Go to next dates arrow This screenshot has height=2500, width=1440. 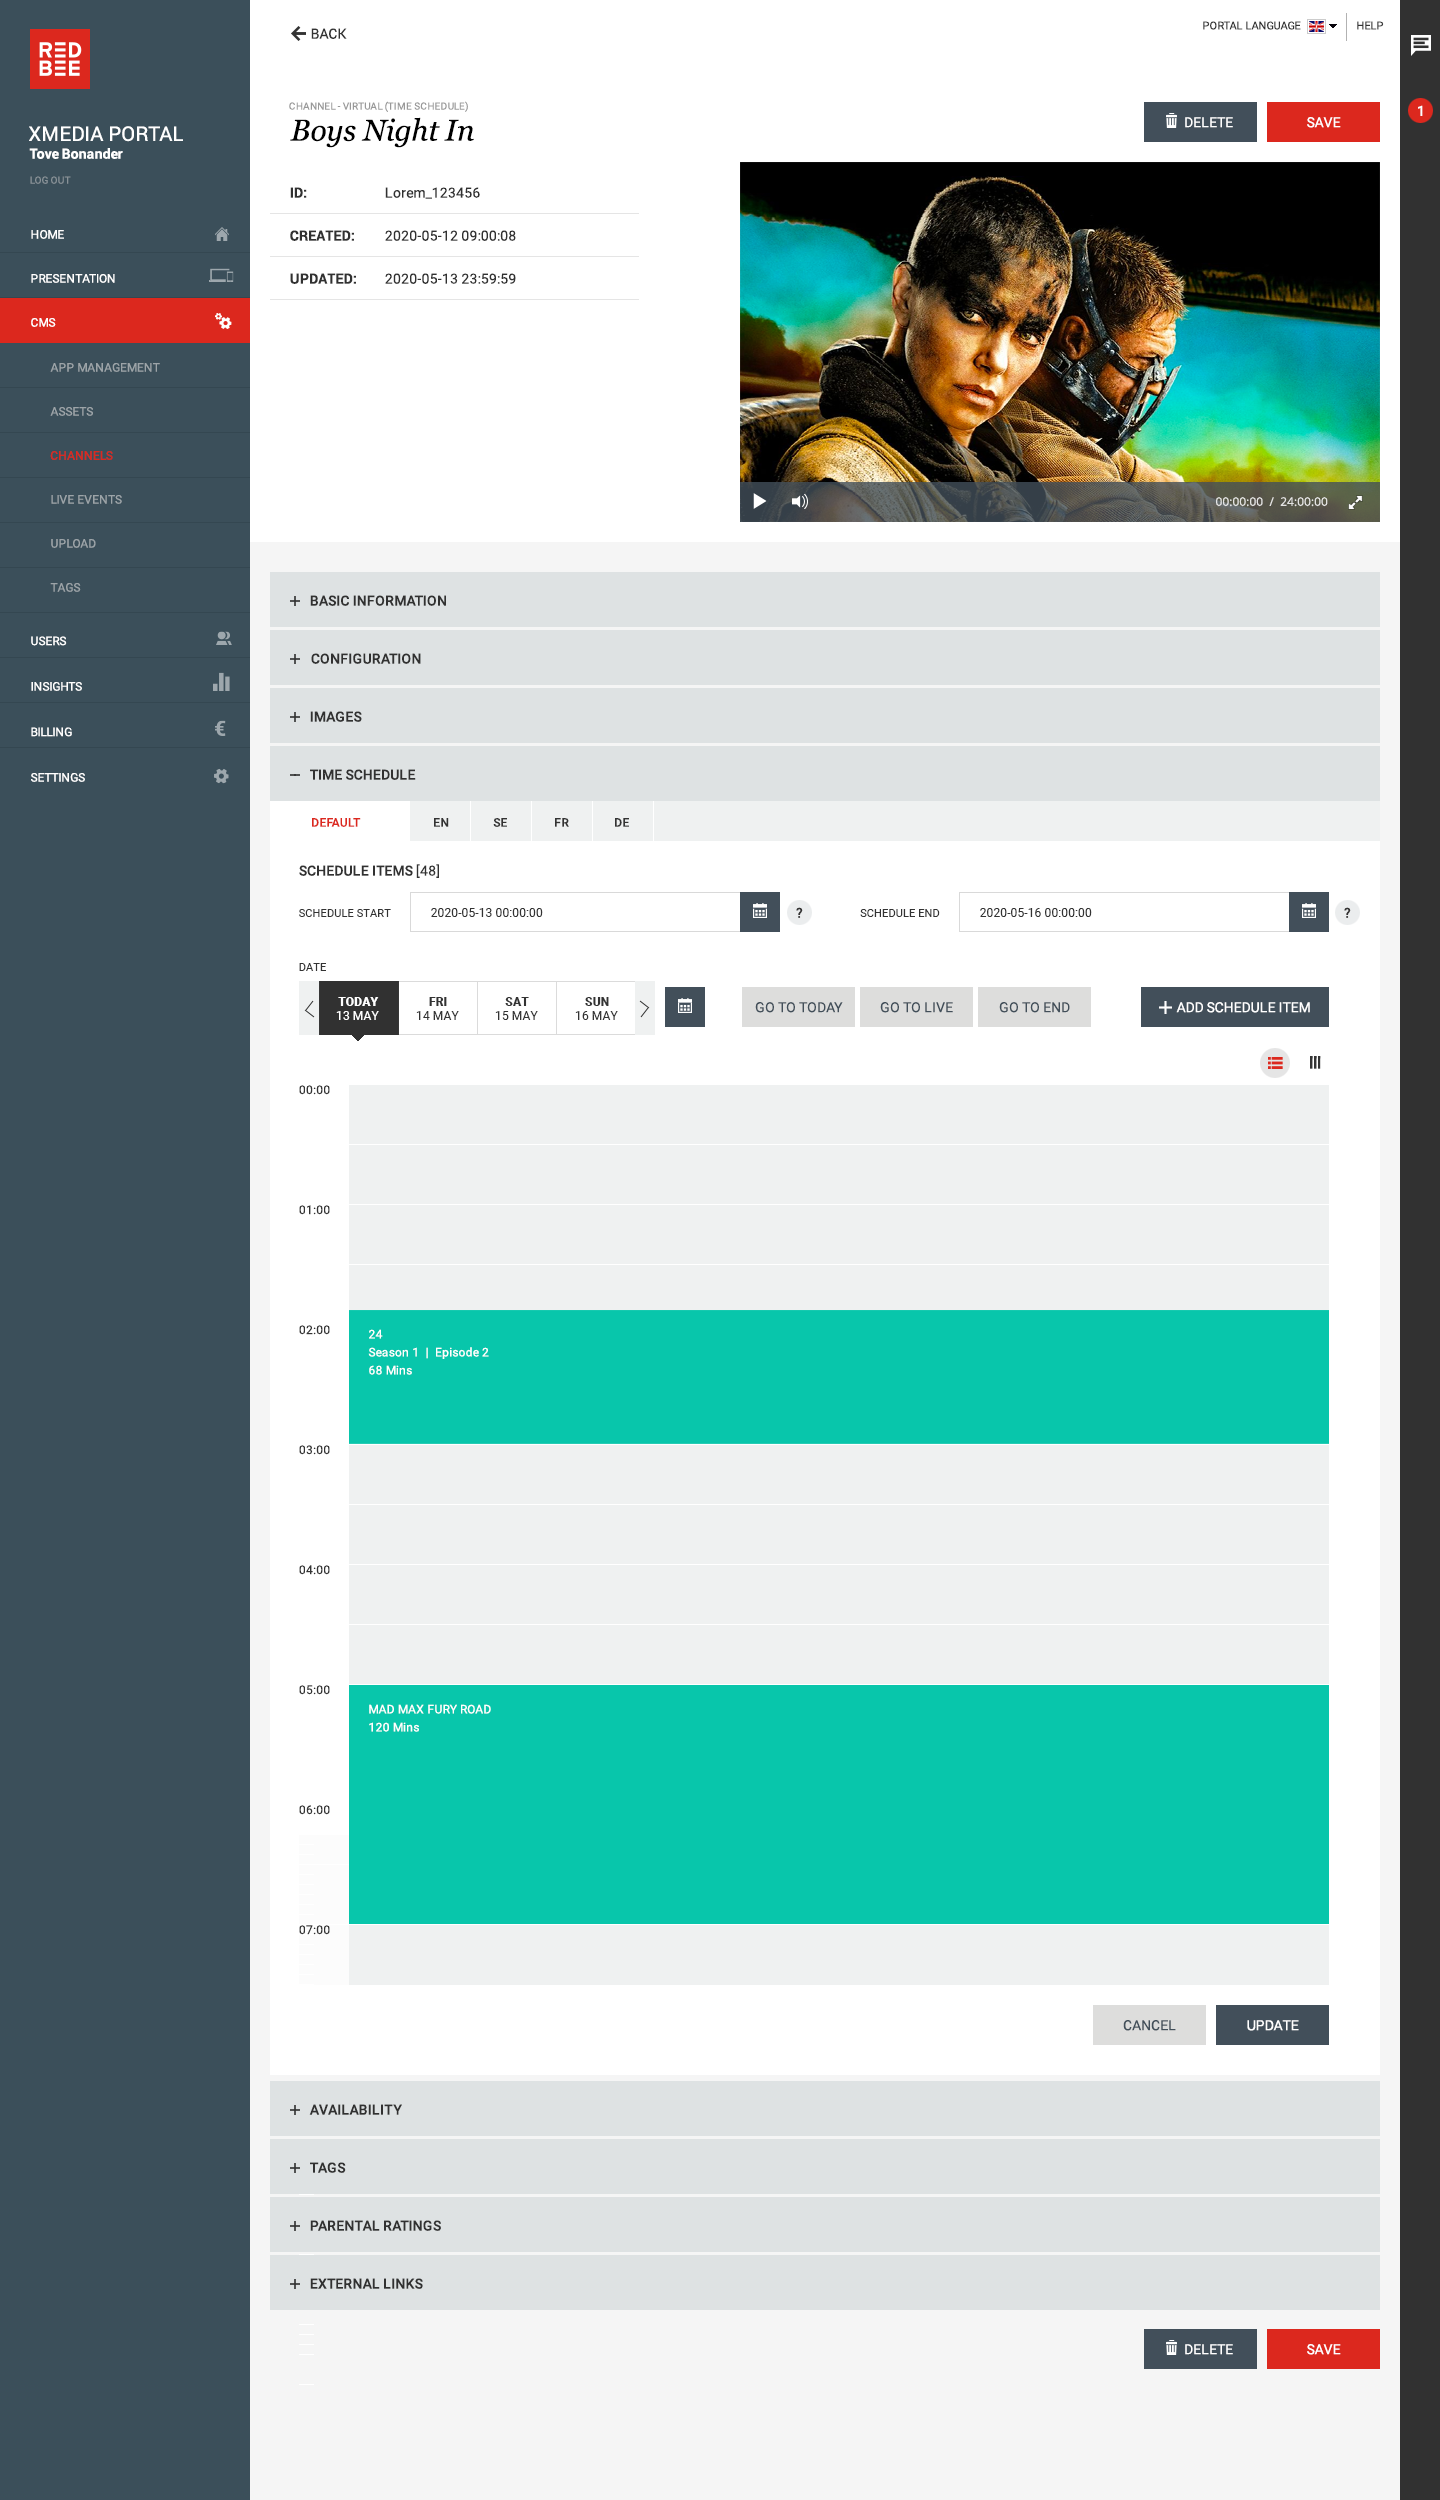click(x=645, y=1008)
